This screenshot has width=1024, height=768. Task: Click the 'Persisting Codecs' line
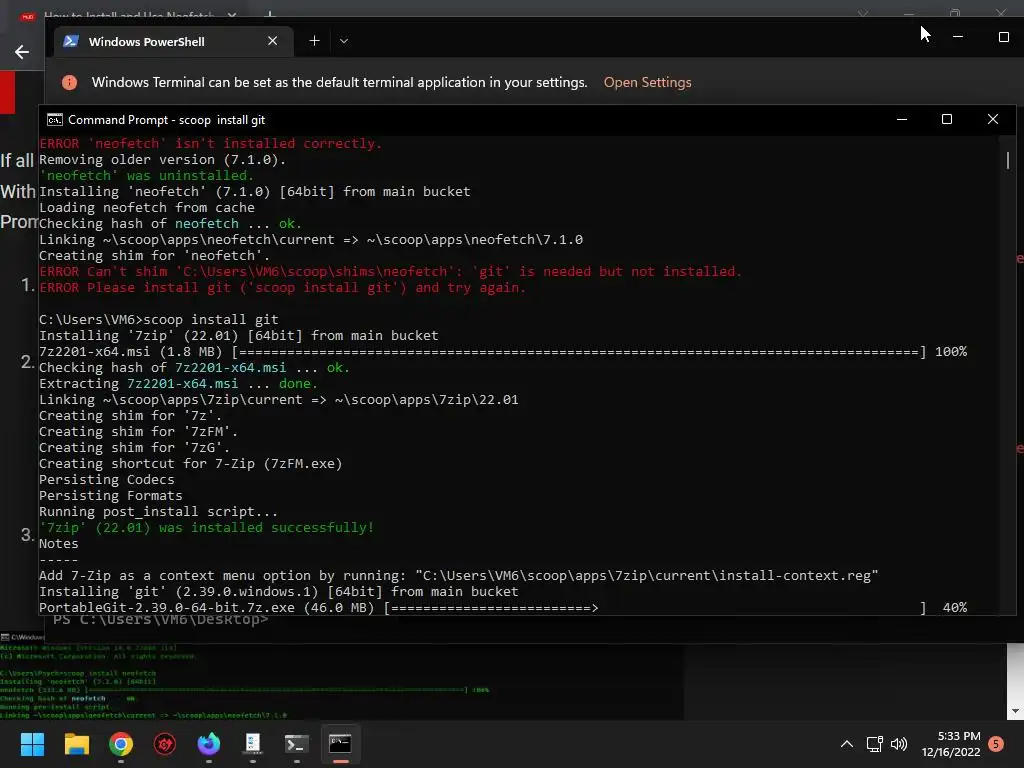tap(106, 479)
